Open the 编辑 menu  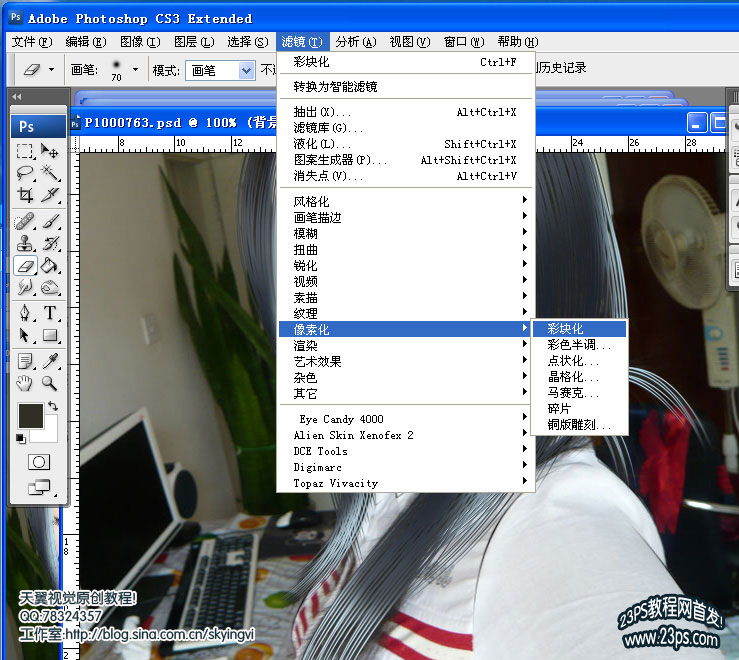(86, 42)
